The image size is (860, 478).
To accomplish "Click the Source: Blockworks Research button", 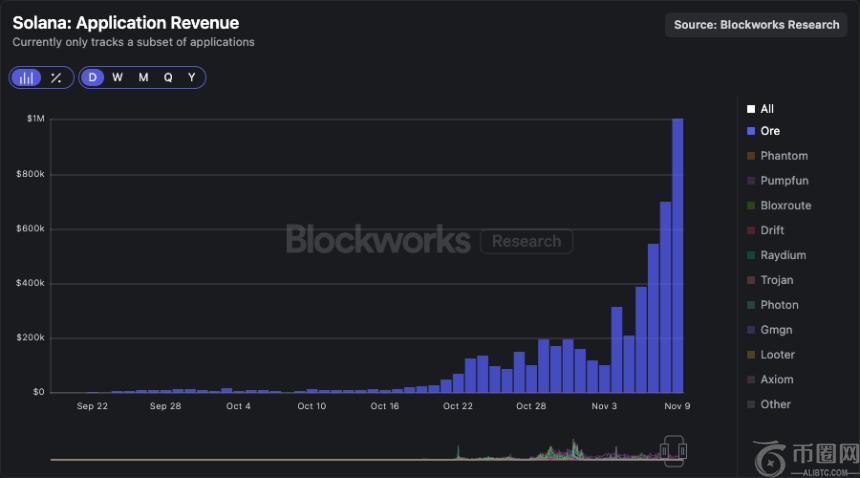I will point(756,25).
